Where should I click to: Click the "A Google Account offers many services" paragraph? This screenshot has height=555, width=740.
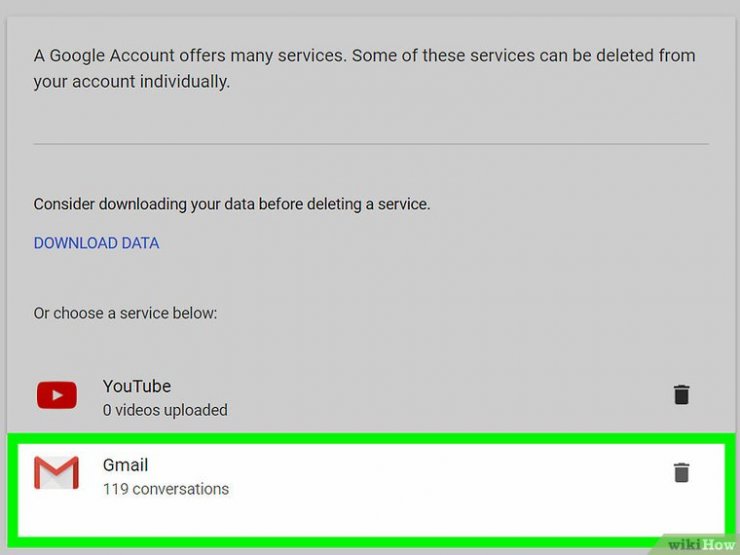click(250, 56)
